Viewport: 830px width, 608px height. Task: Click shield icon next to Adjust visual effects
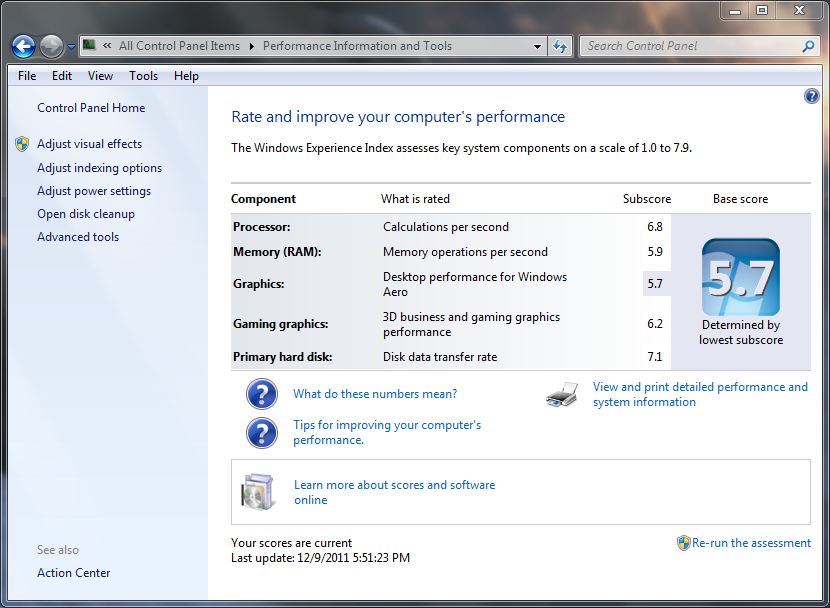pos(22,144)
